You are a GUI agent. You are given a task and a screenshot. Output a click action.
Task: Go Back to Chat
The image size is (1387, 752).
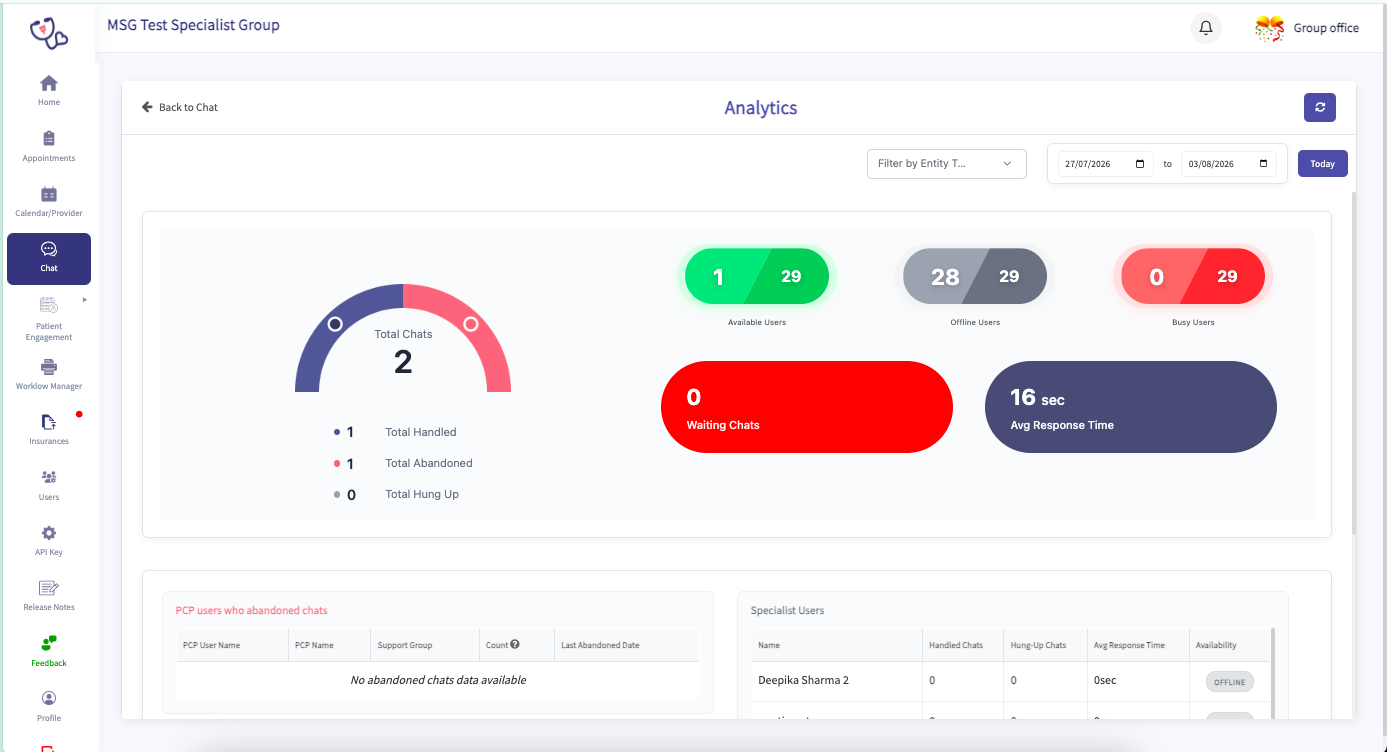coord(180,107)
